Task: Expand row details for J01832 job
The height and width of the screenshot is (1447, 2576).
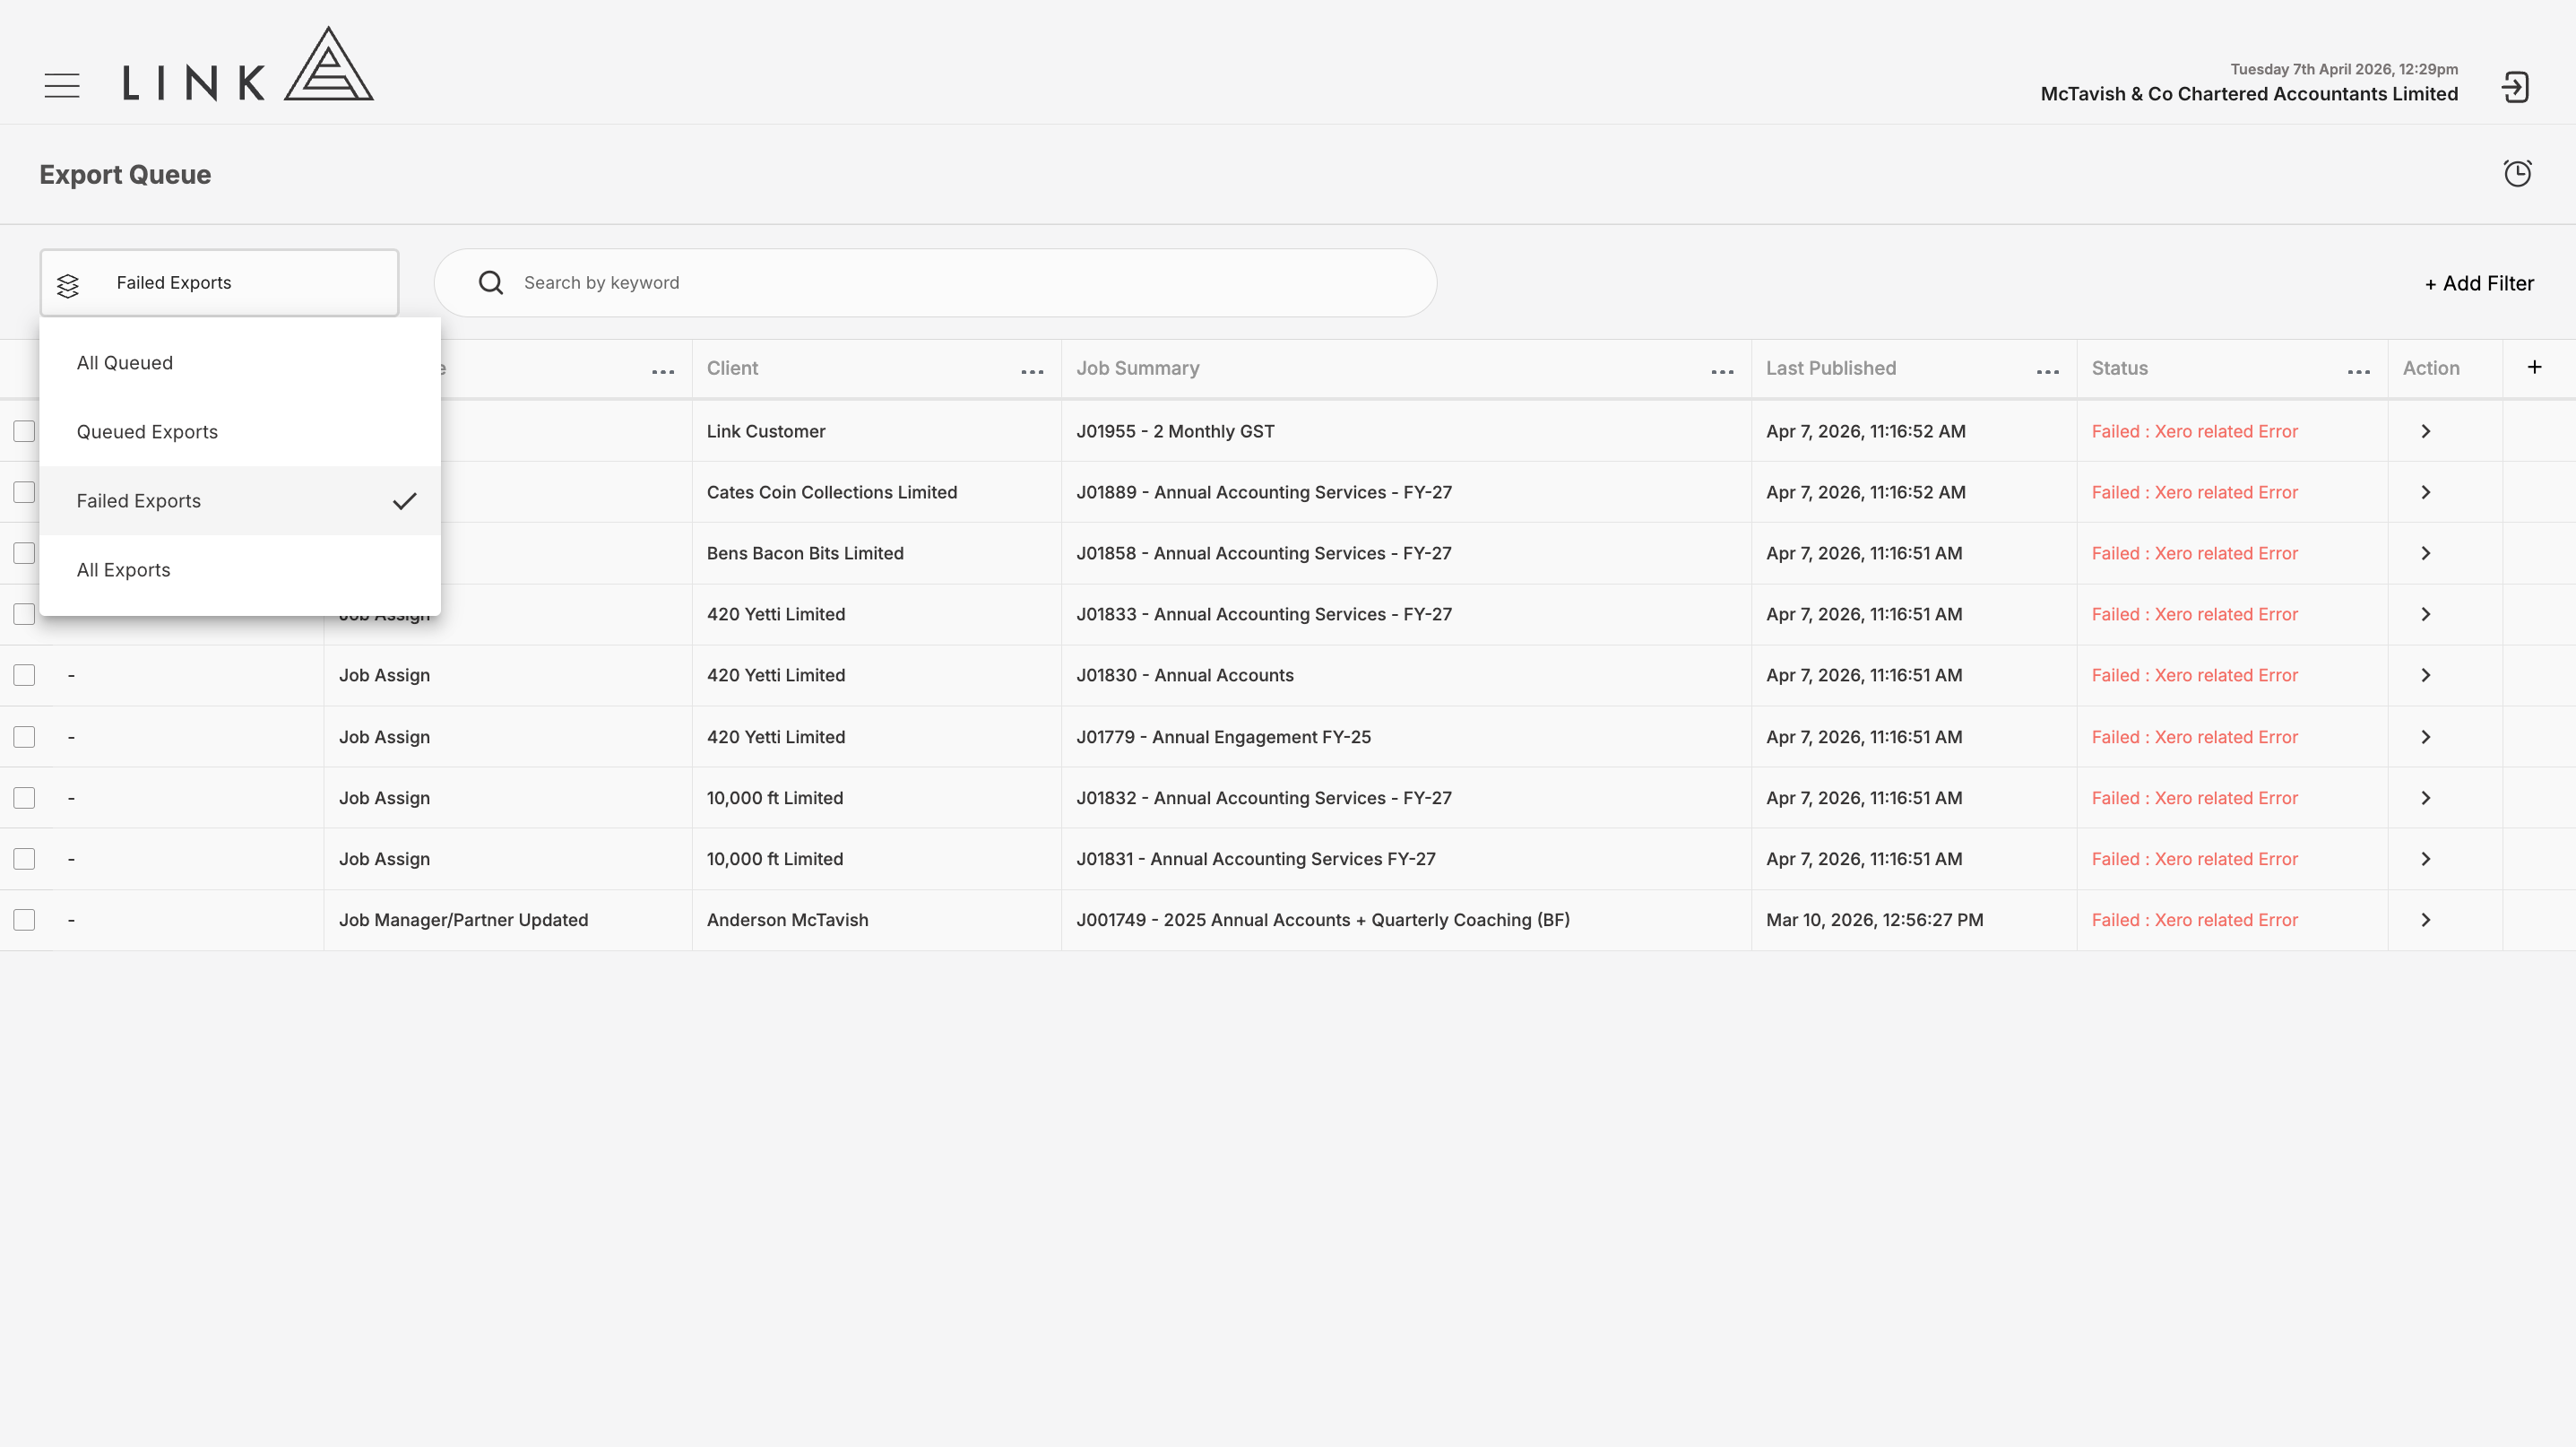Action: tap(2425, 798)
